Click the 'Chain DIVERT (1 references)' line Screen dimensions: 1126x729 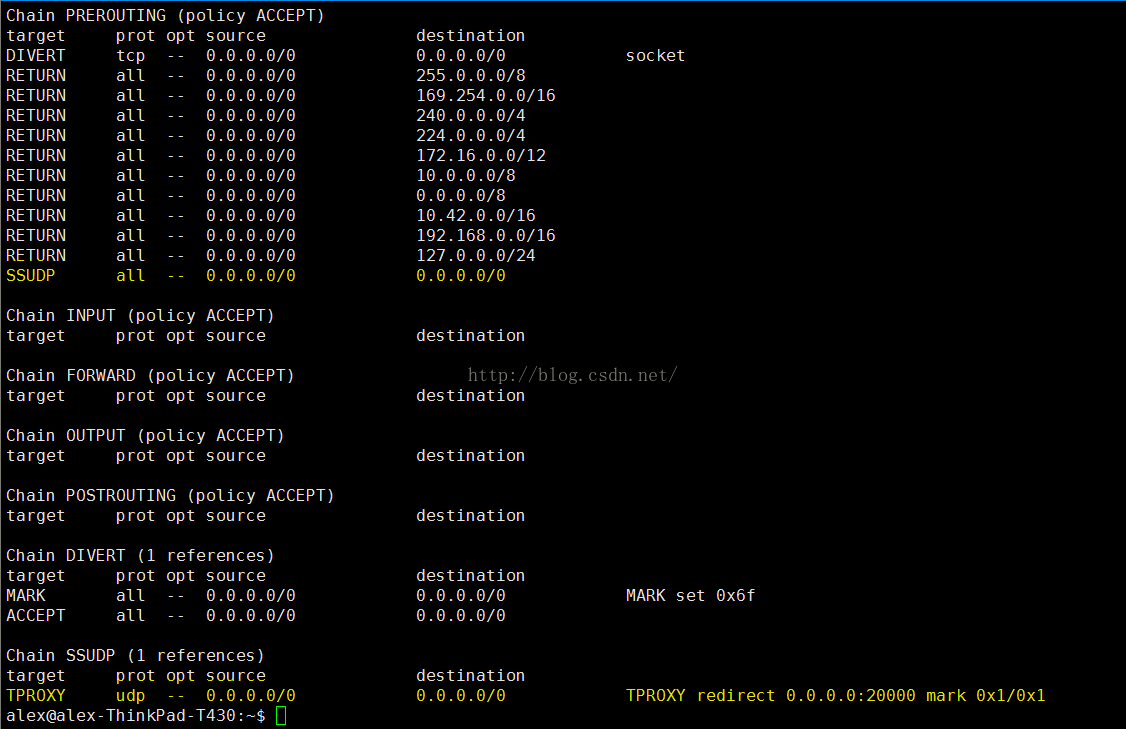click(140, 556)
